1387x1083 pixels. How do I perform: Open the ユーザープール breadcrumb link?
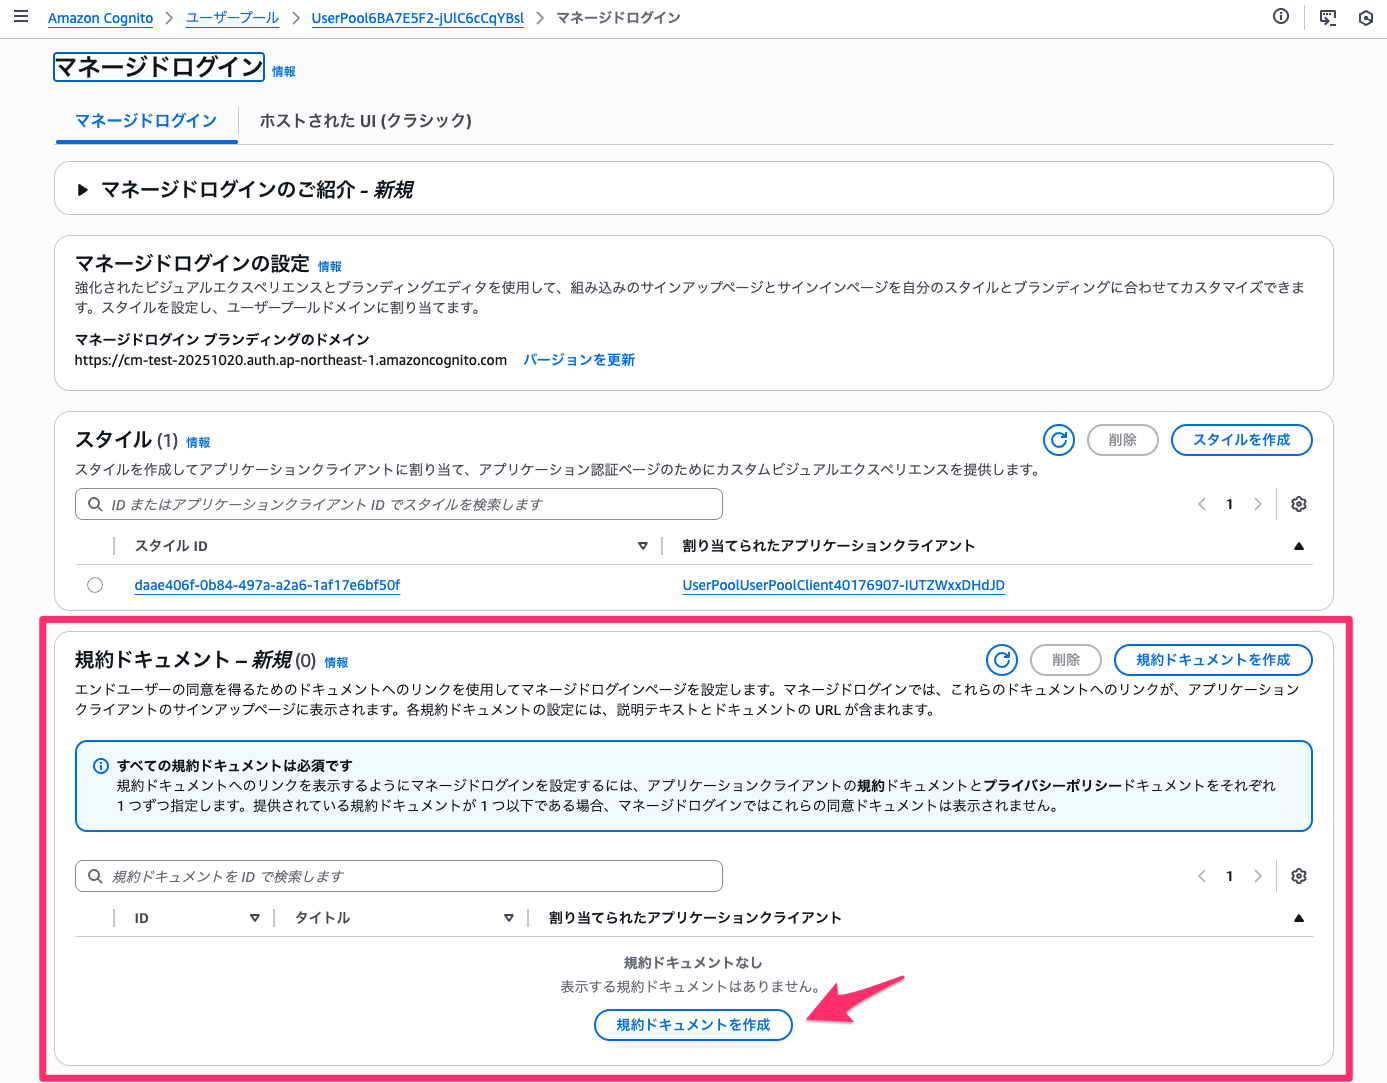pyautogui.click(x=232, y=18)
